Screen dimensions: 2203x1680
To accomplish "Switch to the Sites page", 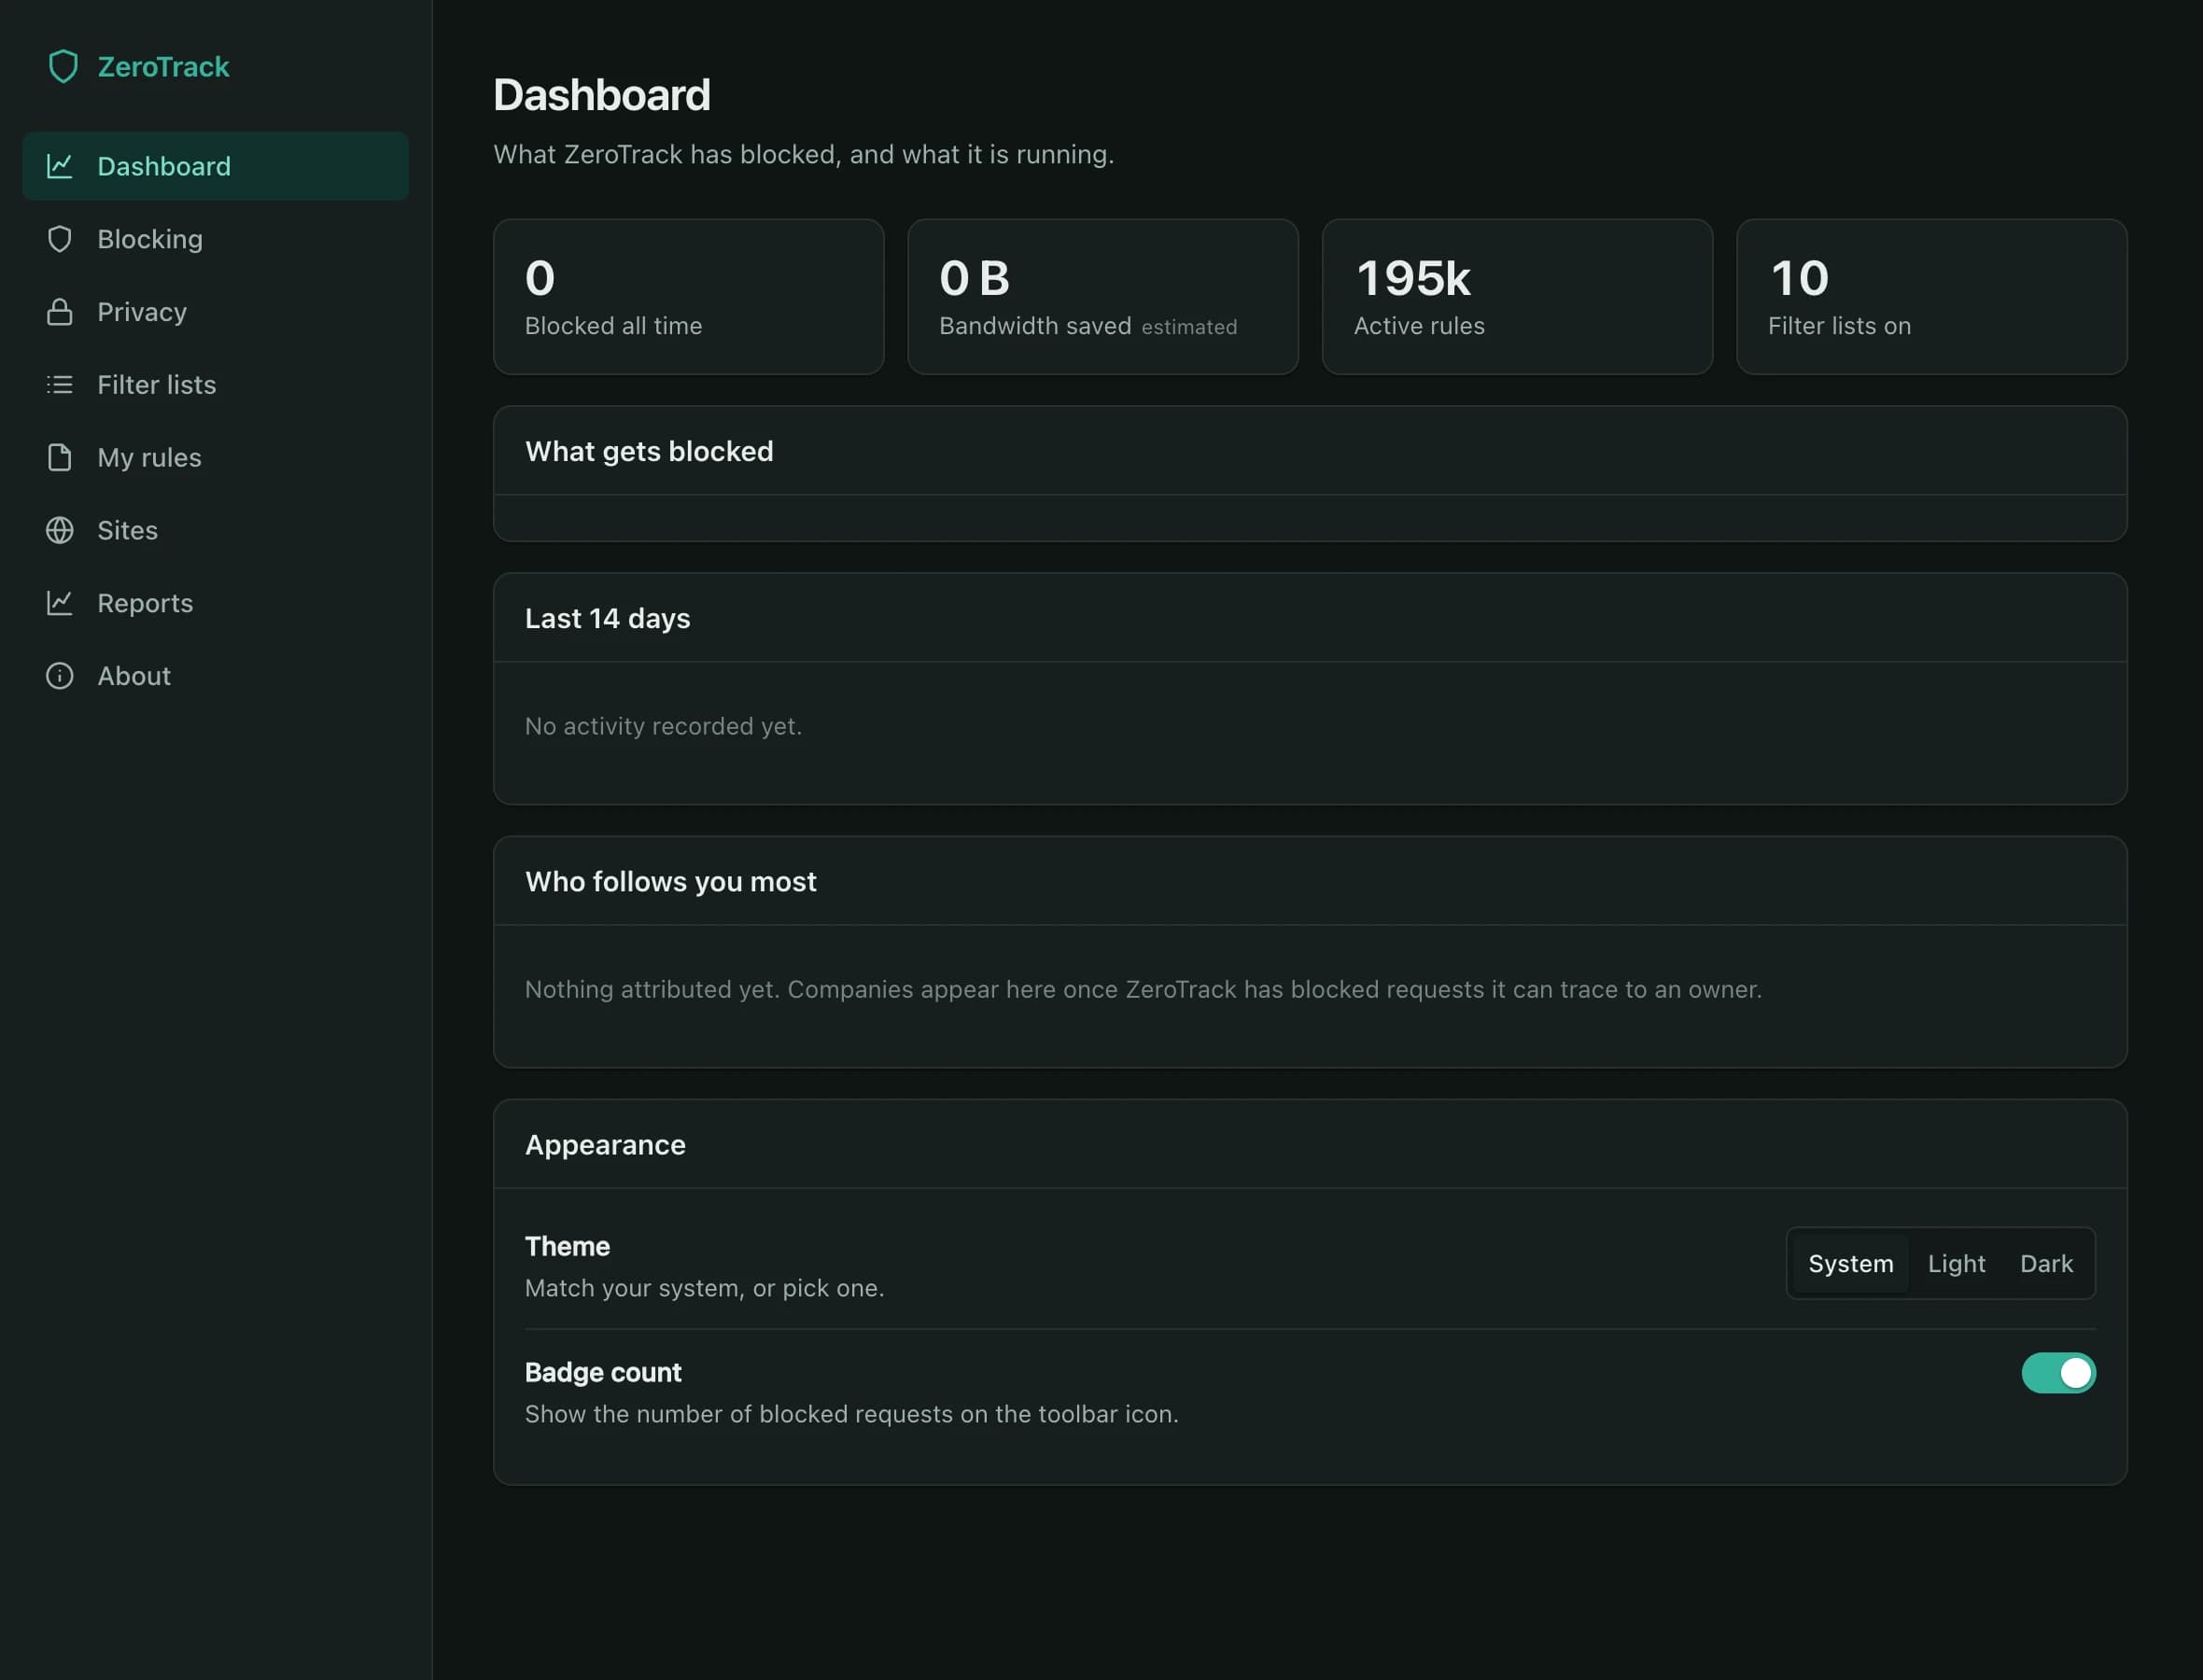I will tap(215, 531).
